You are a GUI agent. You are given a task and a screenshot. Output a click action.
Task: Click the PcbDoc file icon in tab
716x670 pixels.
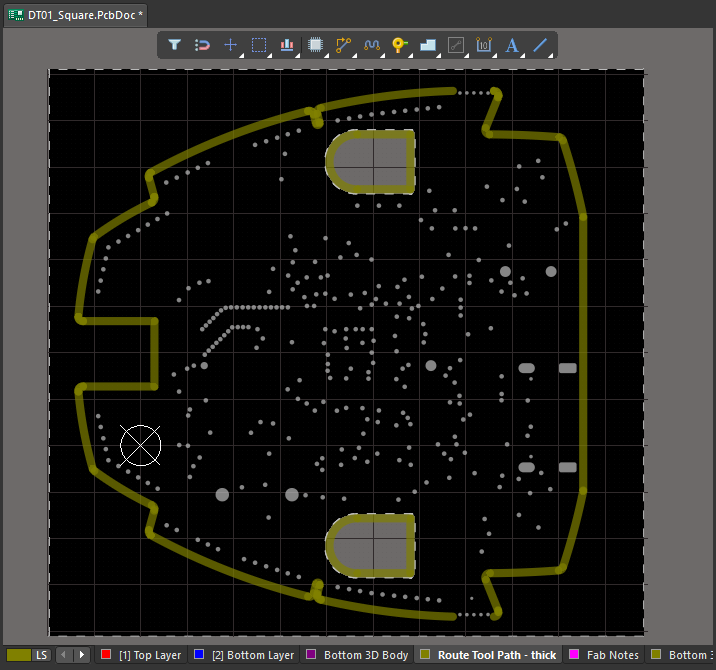pyautogui.click(x=16, y=15)
